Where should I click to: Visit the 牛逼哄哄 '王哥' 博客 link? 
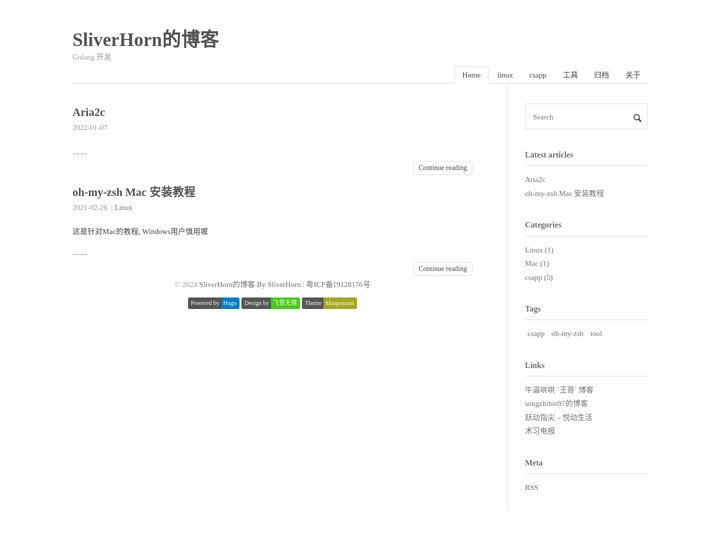coord(559,390)
